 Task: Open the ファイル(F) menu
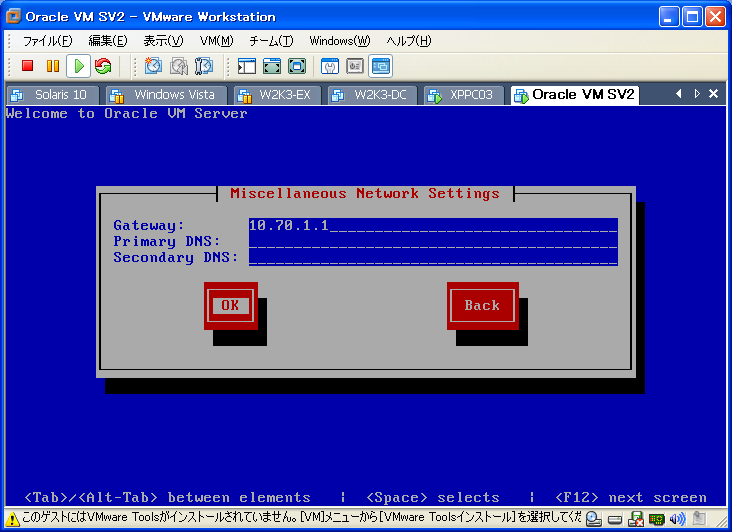click(x=47, y=41)
